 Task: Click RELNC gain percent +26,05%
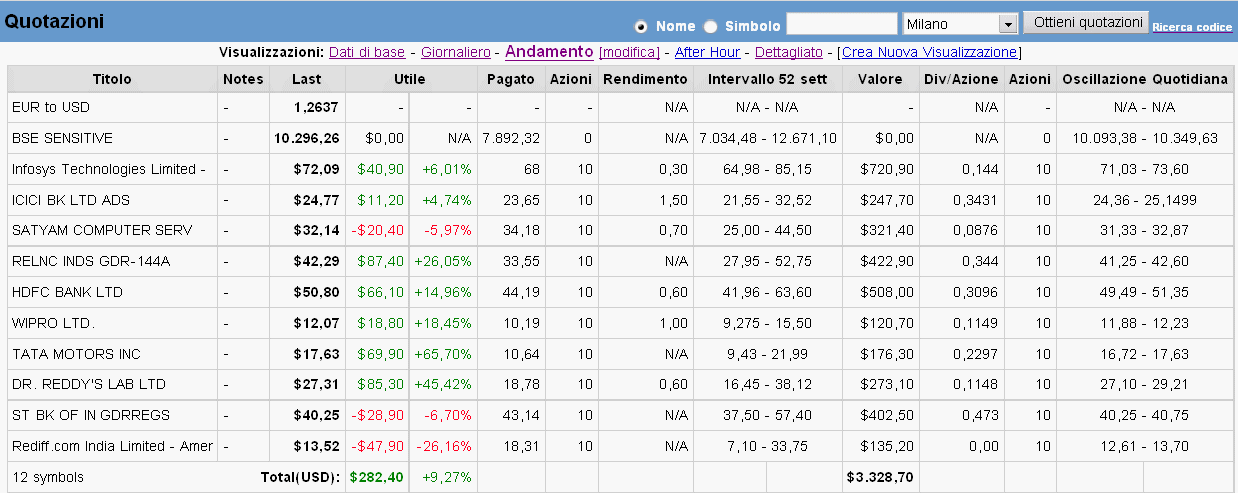tap(445, 261)
